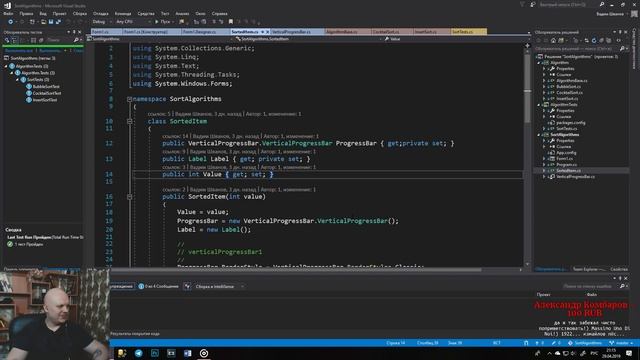The width and height of the screenshot is (640, 360).
Task: Collapse the SortedItem constructor code block
Action: pyautogui.click(x=129, y=196)
